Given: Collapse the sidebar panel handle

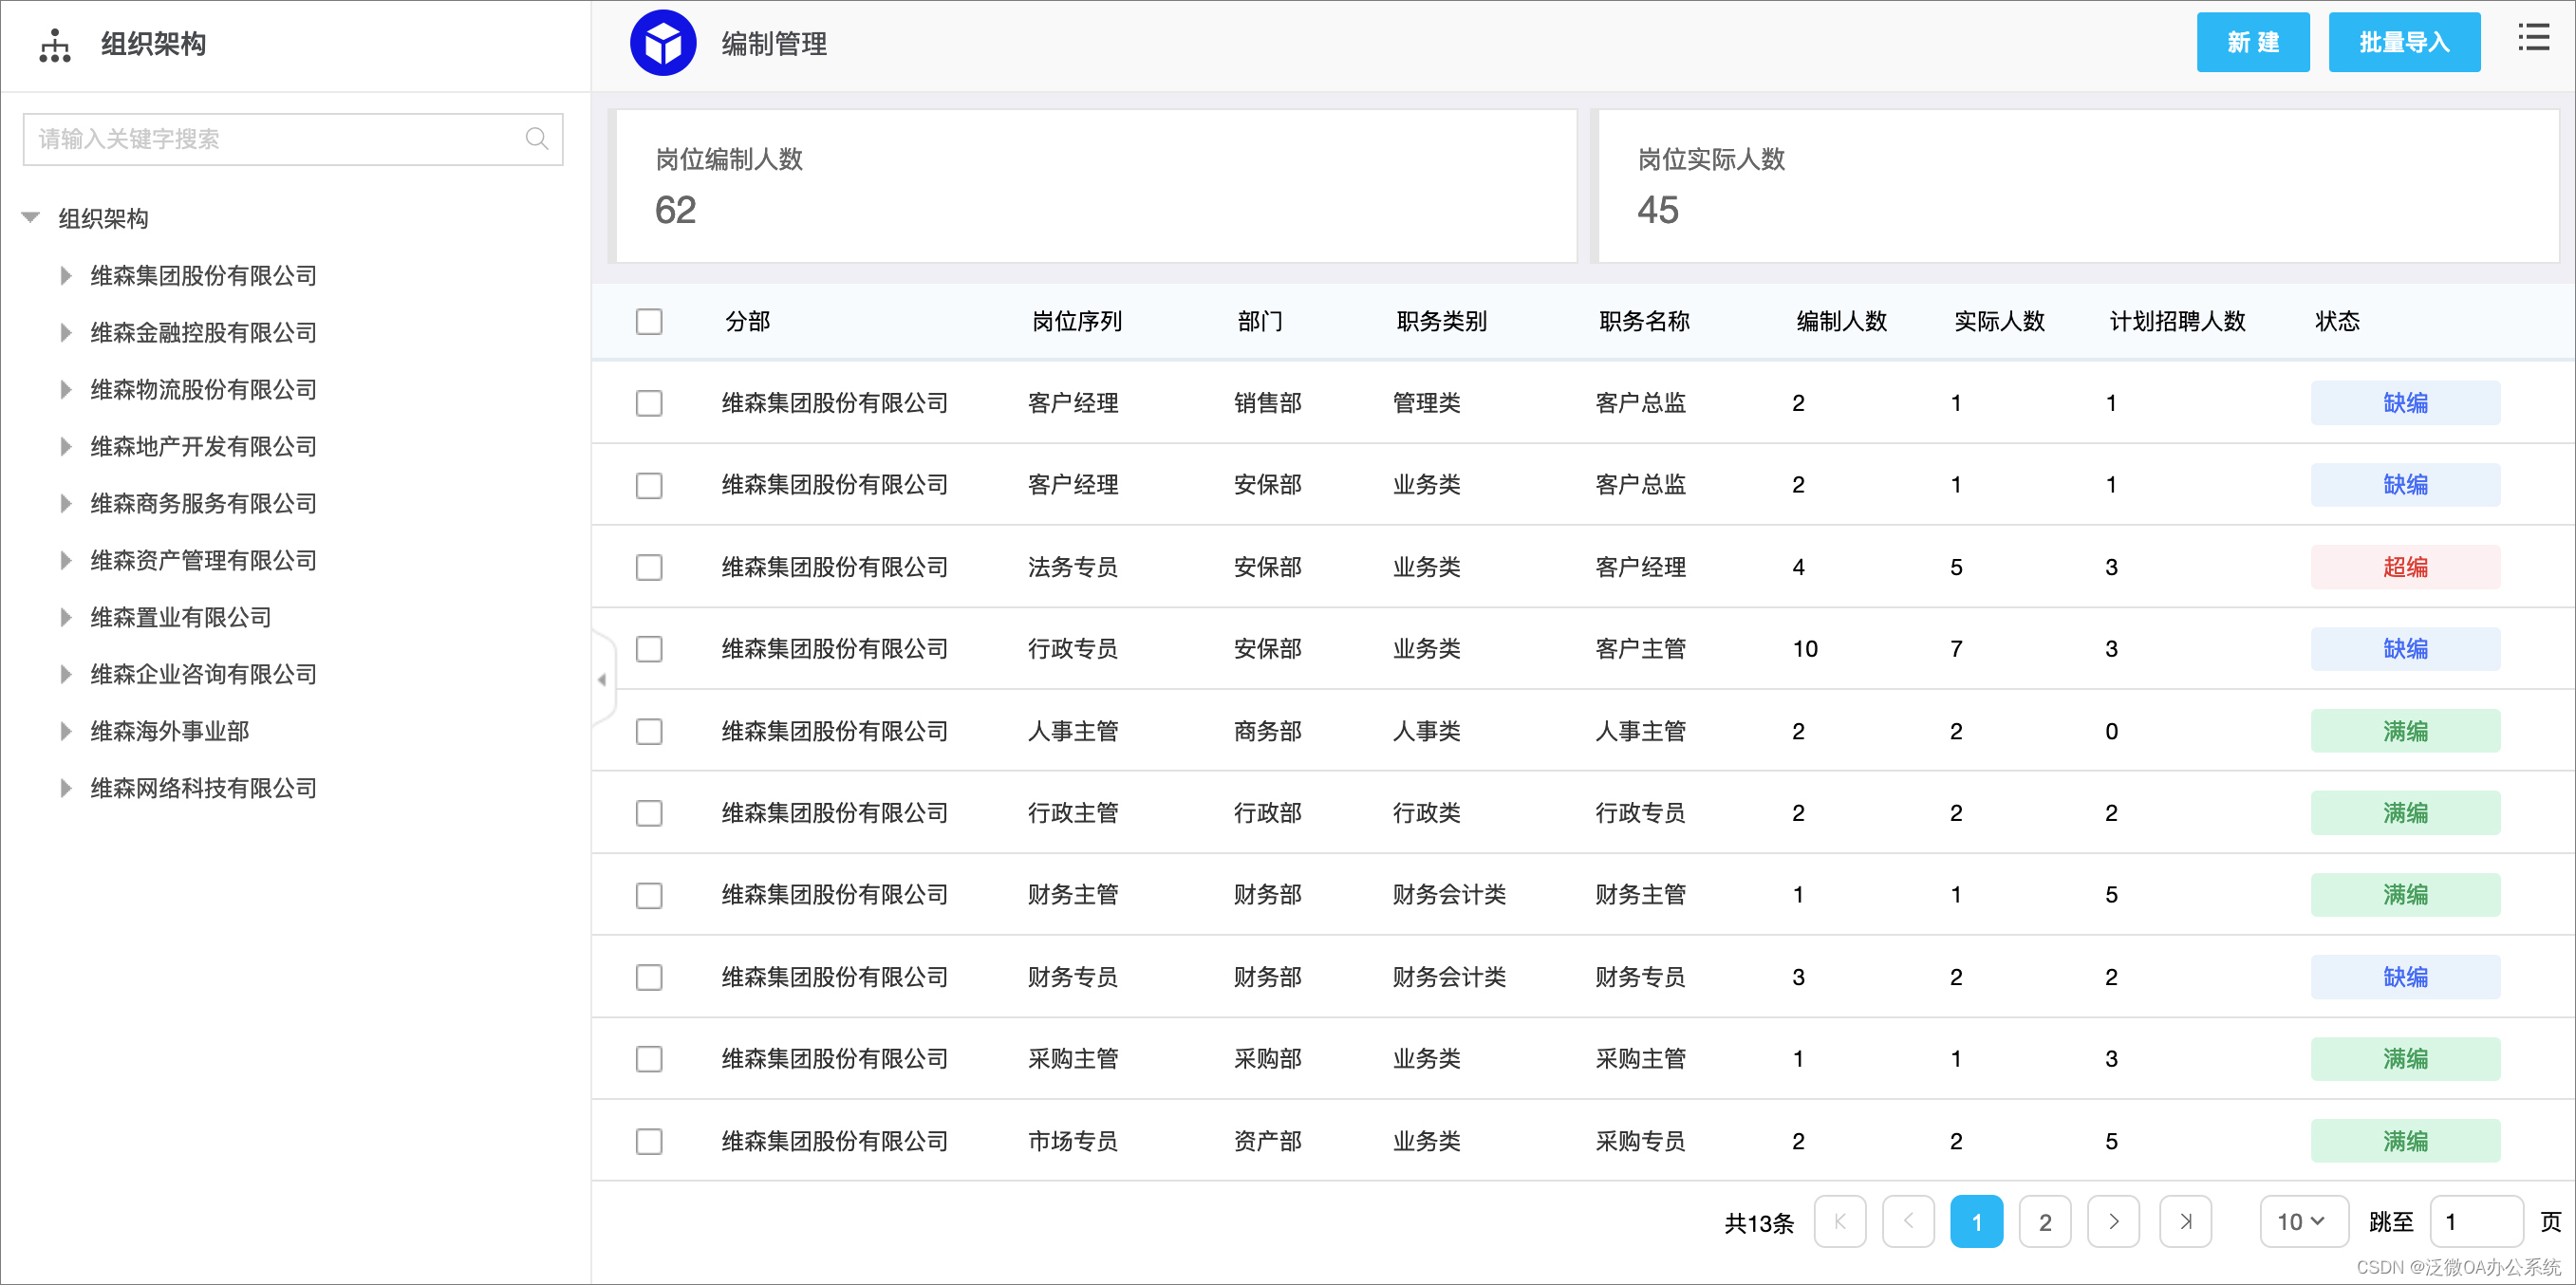Looking at the screenshot, I should click(x=602, y=680).
